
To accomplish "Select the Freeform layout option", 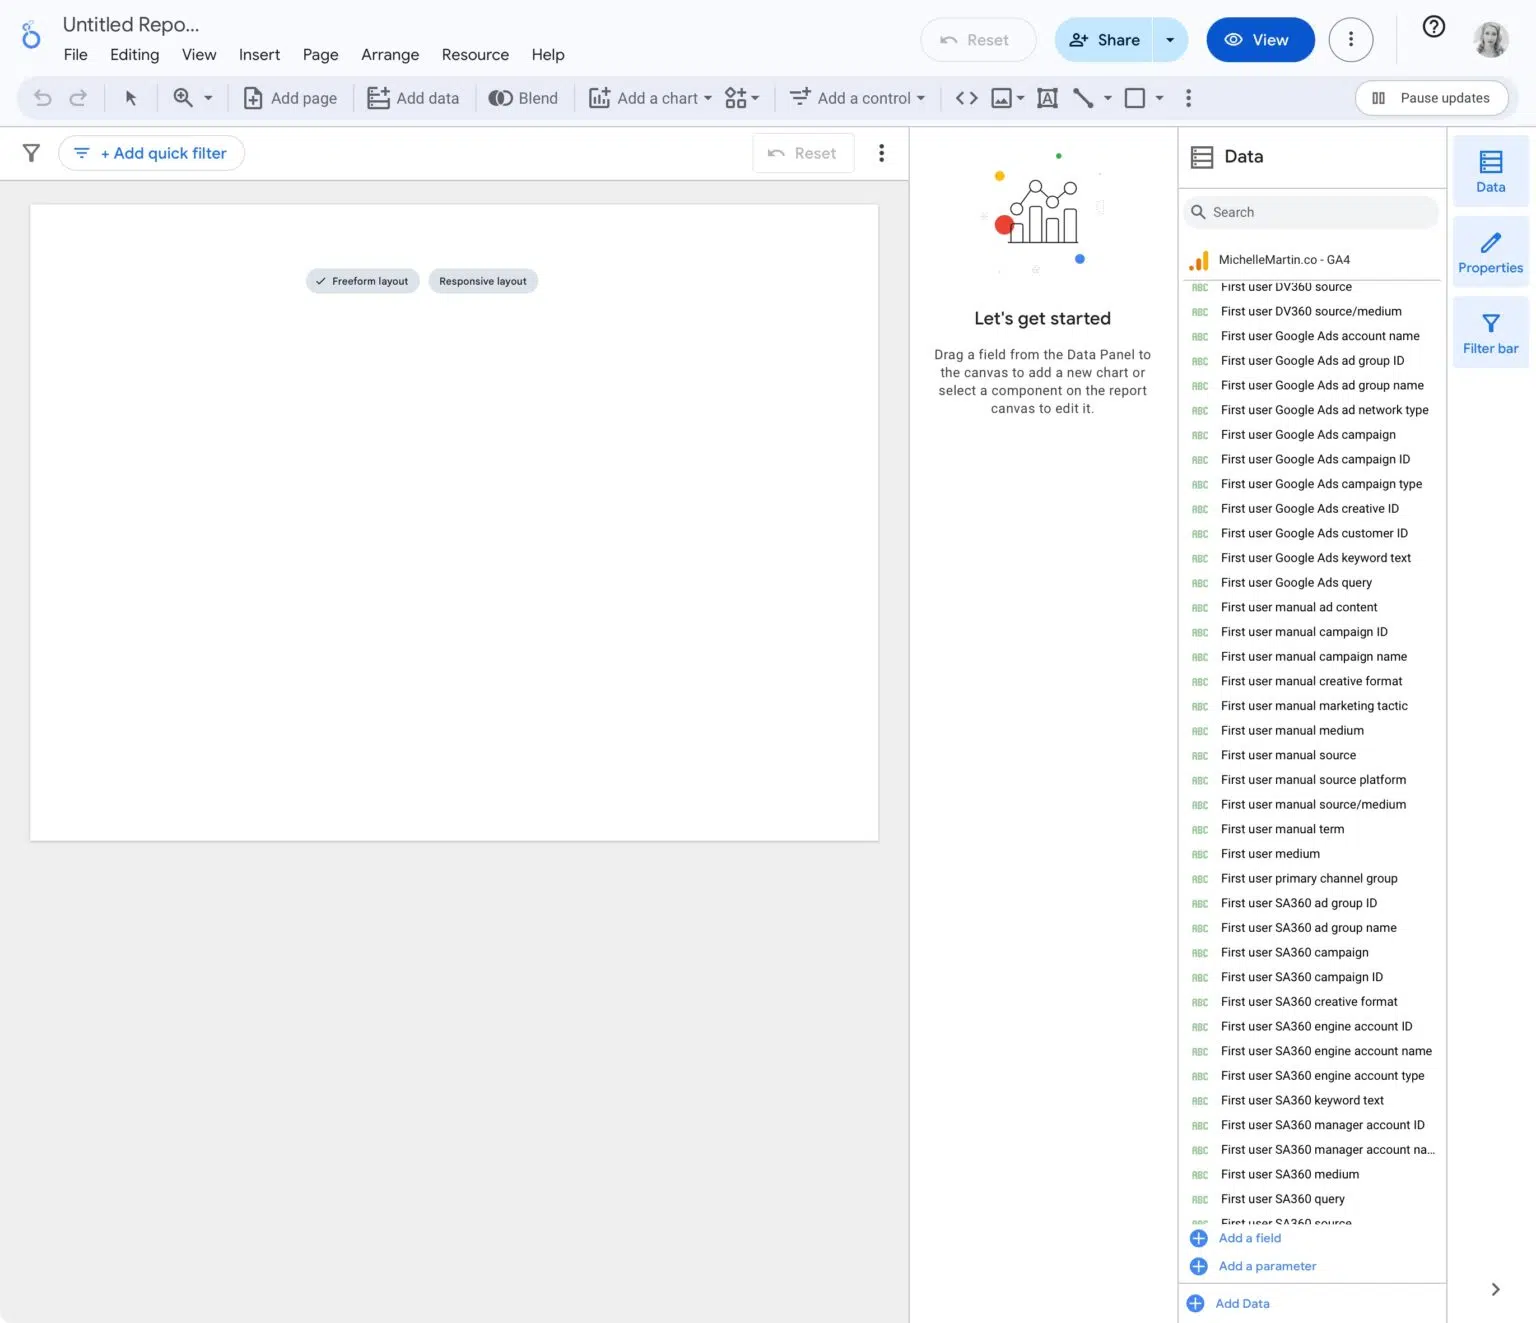I will tap(362, 281).
